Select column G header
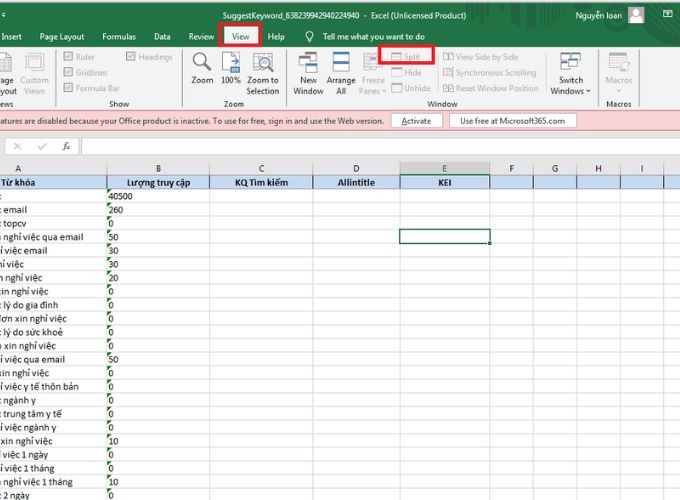The image size is (680, 500). pos(555,168)
